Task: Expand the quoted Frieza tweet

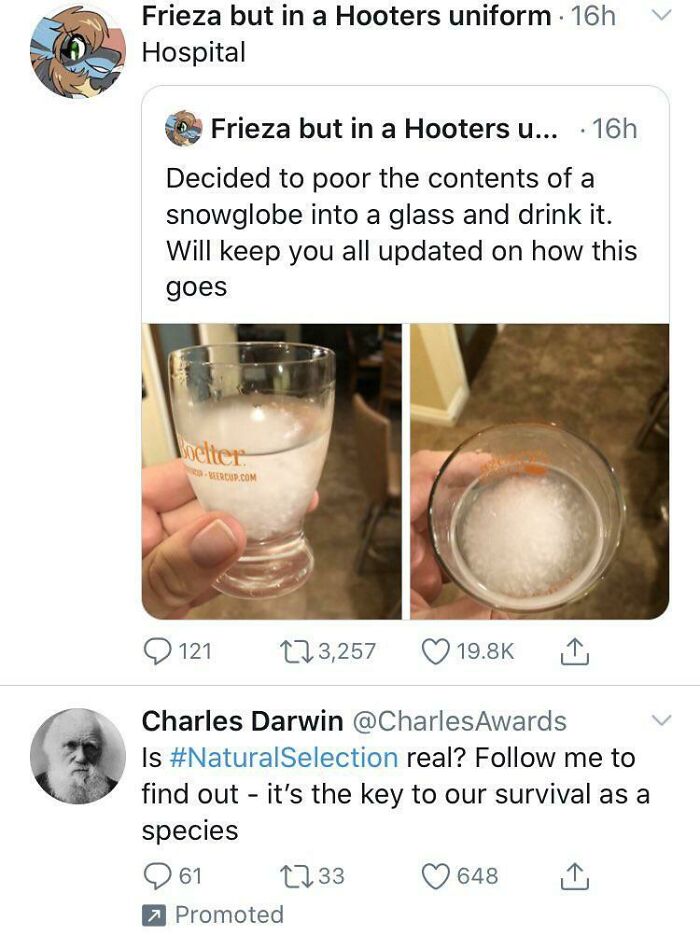Action: [400, 230]
